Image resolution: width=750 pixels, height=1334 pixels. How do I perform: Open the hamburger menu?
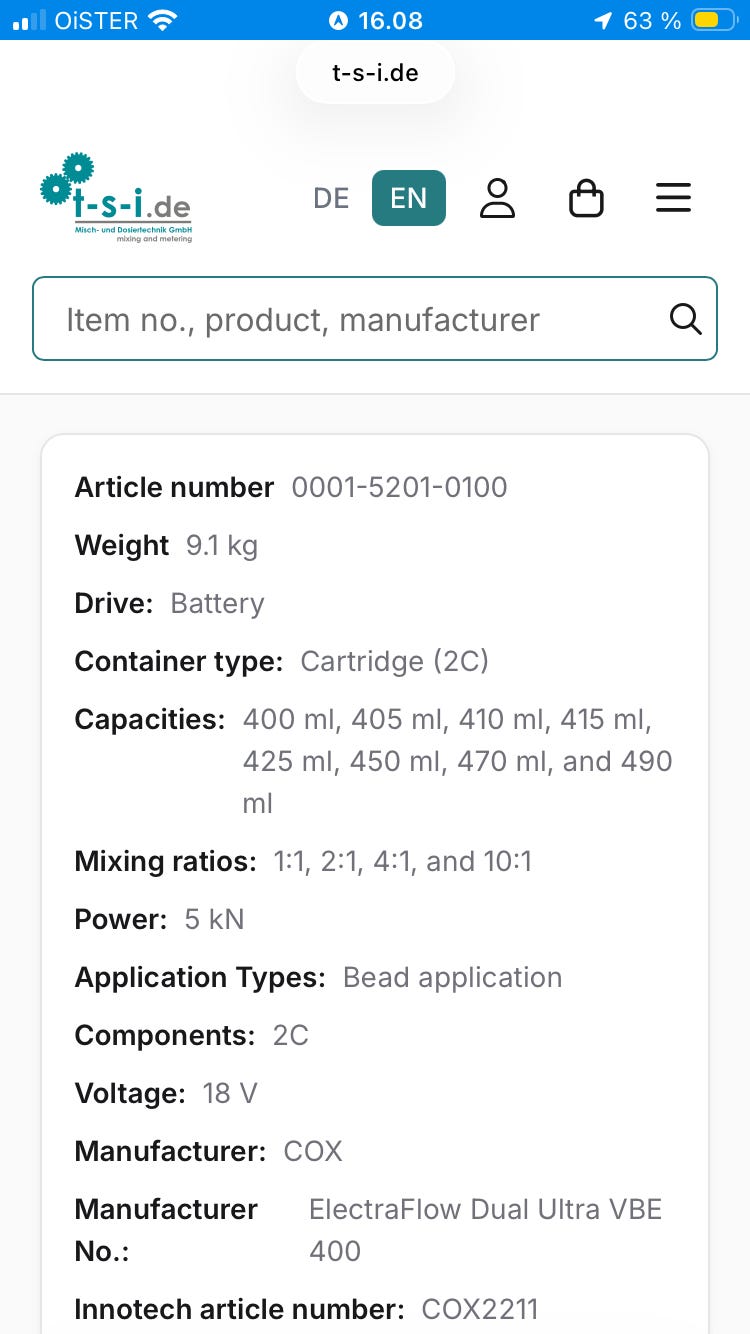[673, 197]
